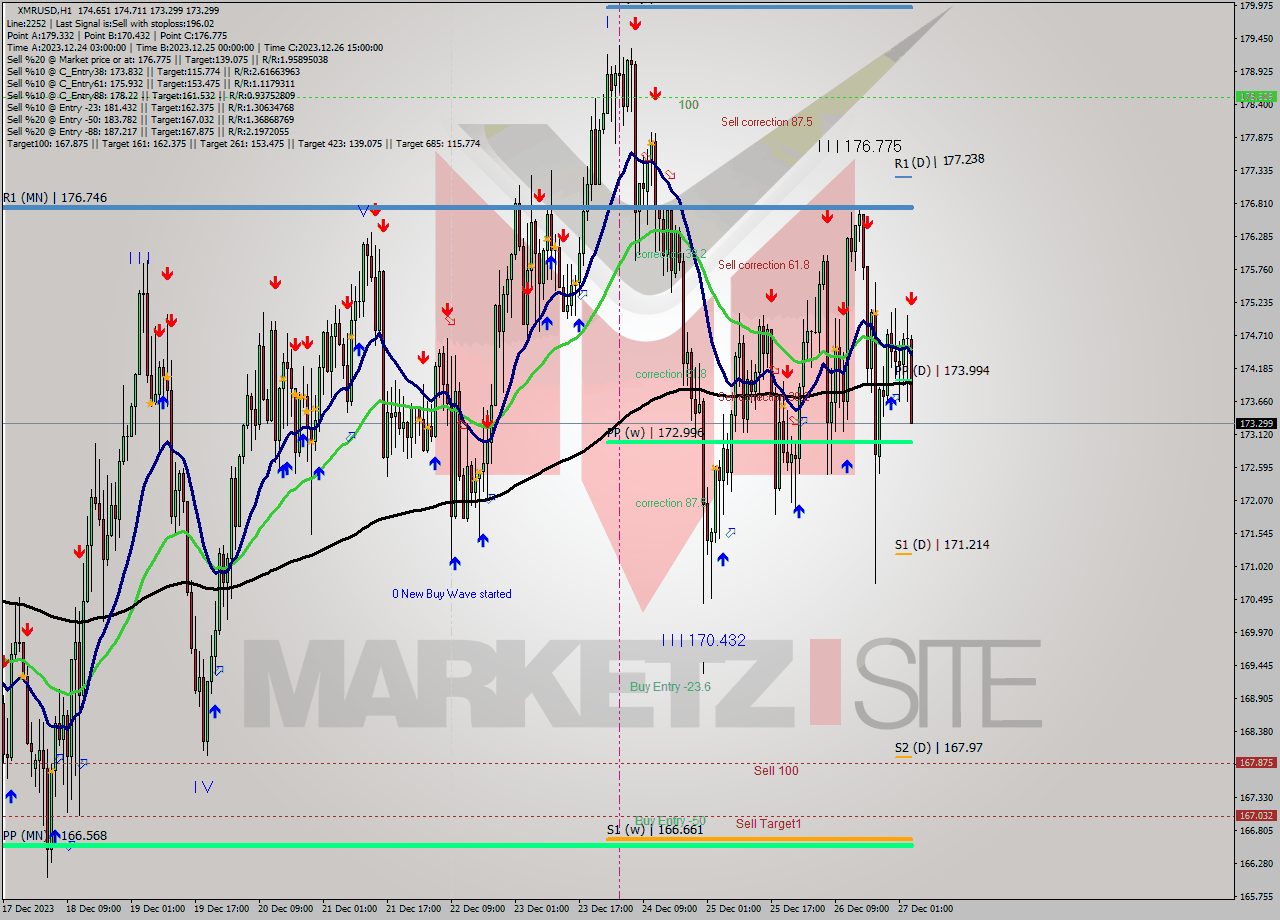Viewport: 1280px width, 920px height.
Task: Click the green correction 61.8 label
Action: (671, 374)
